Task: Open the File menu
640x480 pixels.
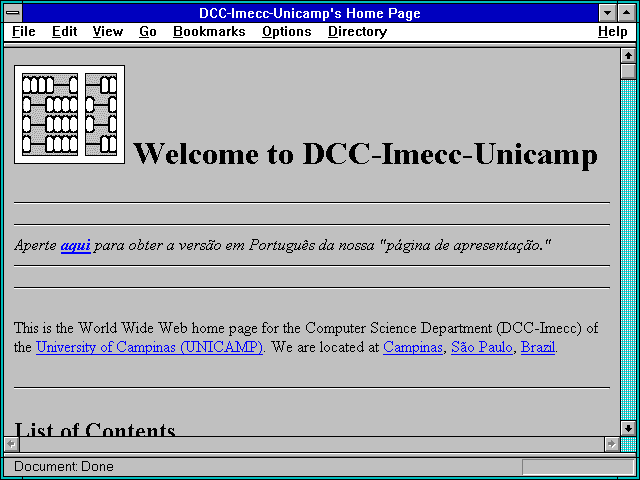Action: 24,32
